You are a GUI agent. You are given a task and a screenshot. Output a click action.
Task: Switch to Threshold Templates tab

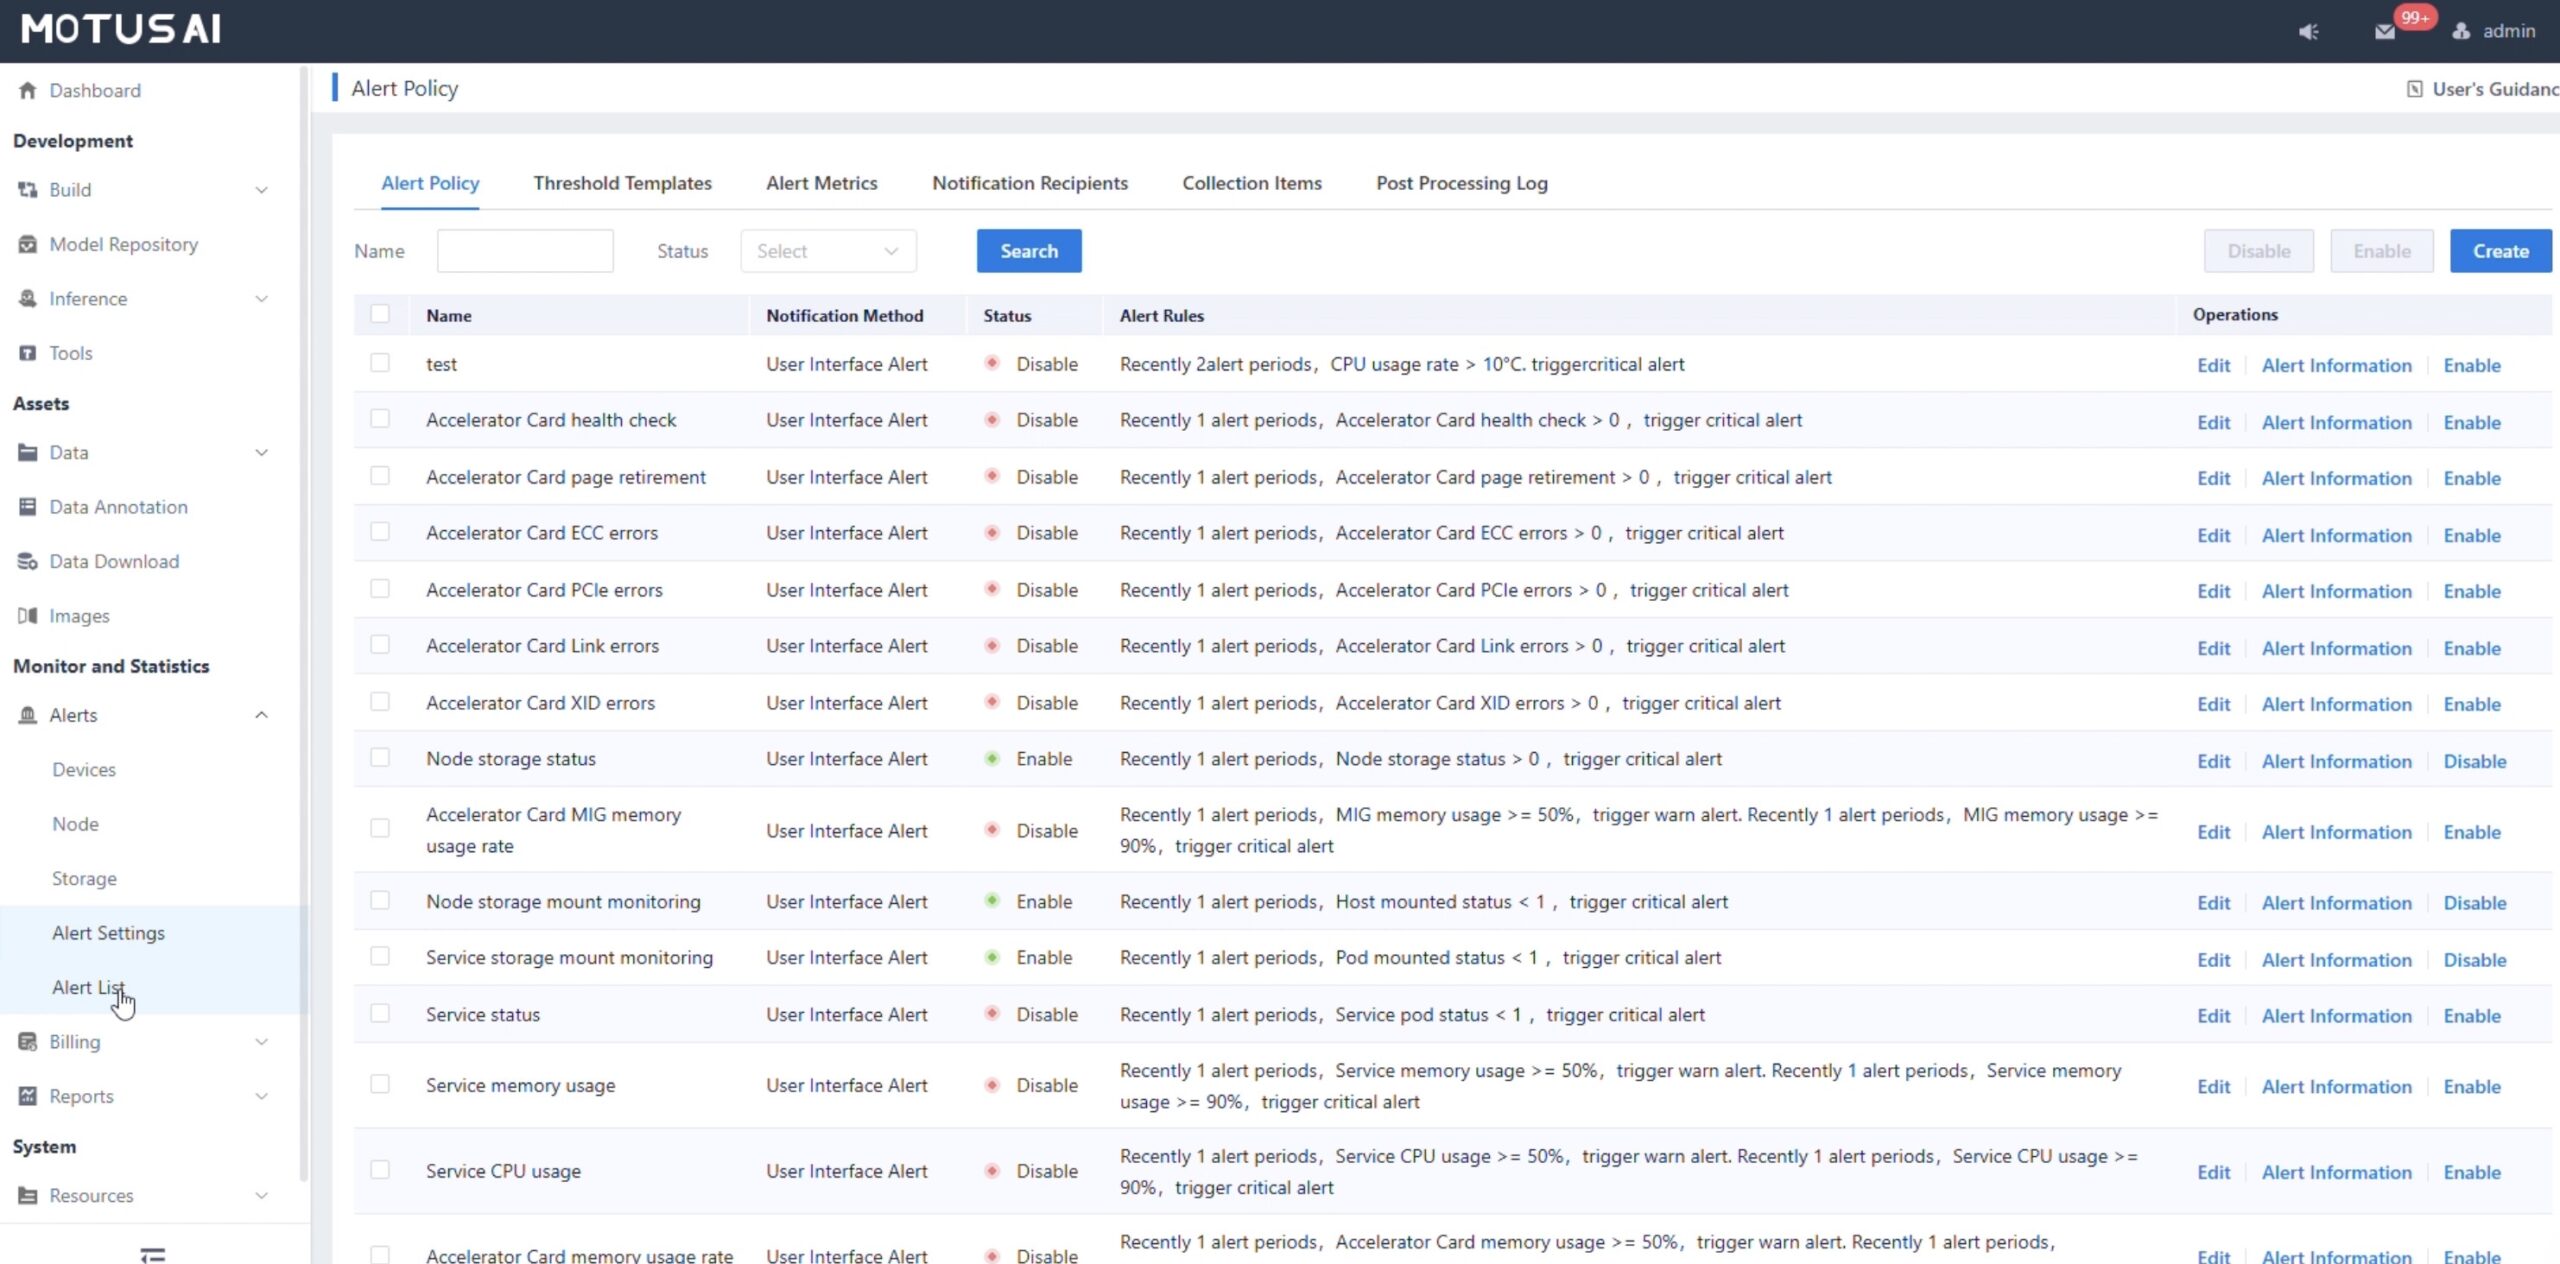coord(622,183)
